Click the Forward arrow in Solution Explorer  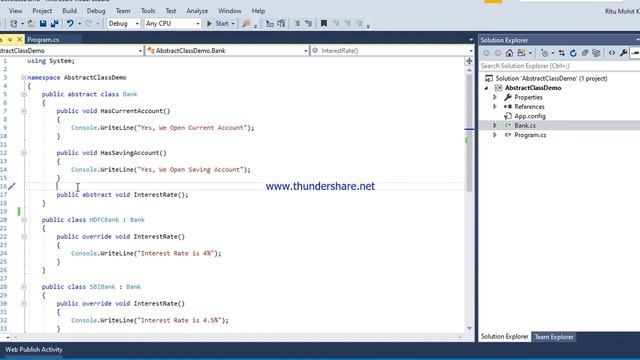click(498, 53)
